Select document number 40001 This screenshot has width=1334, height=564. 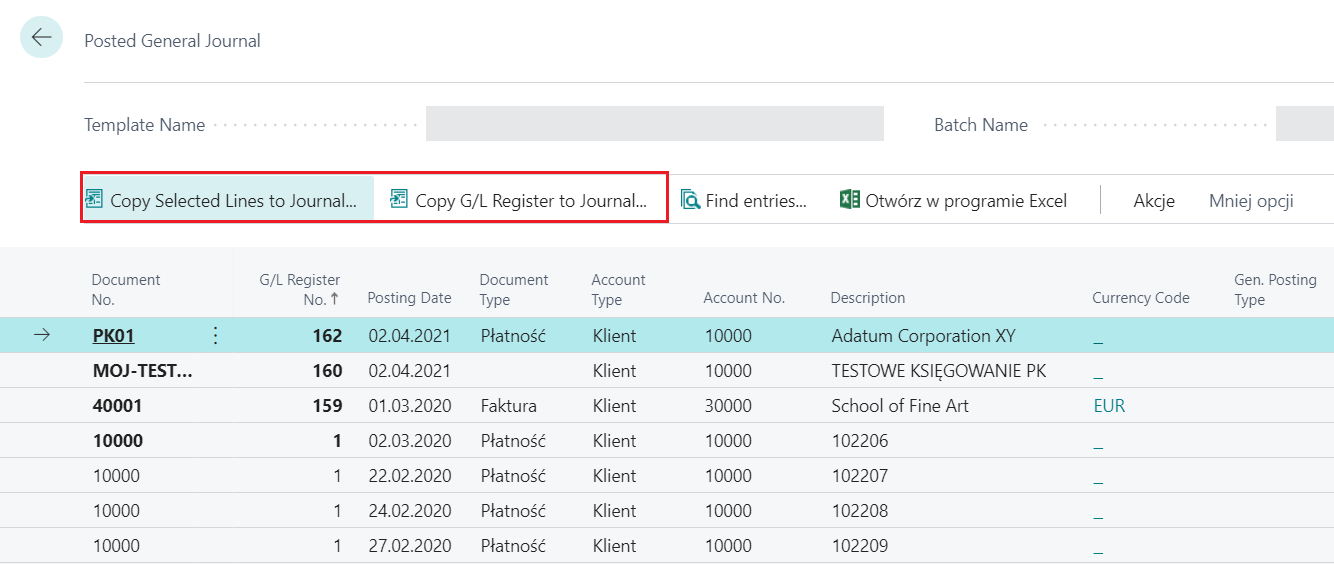(118, 406)
